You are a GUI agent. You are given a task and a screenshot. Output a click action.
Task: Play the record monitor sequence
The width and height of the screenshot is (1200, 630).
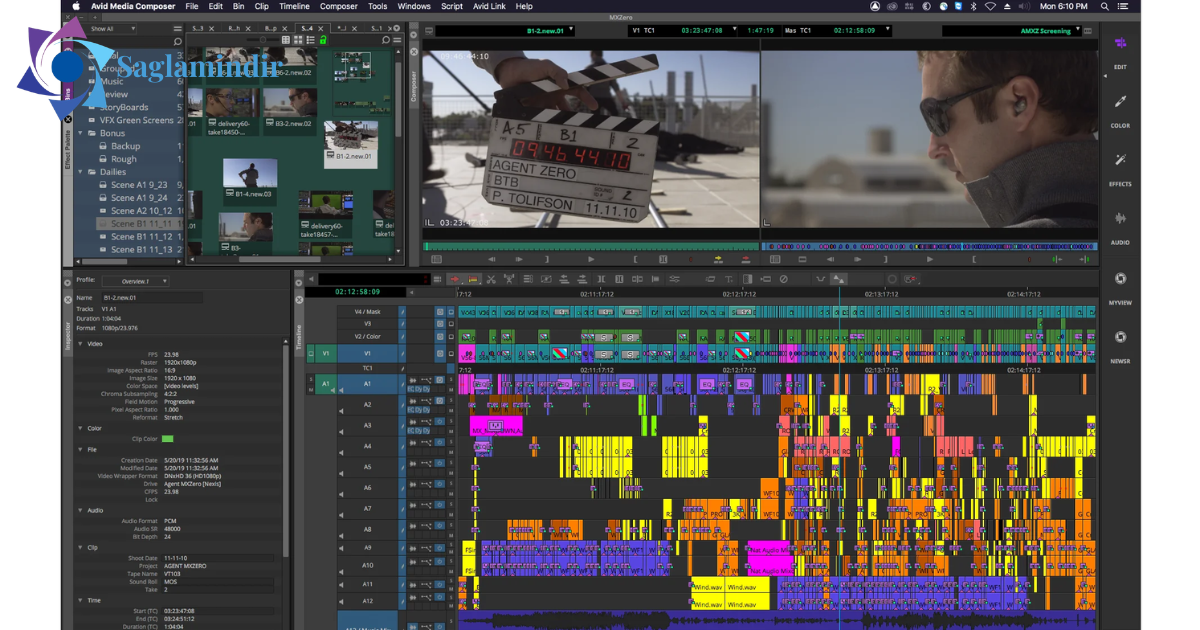[x=930, y=259]
